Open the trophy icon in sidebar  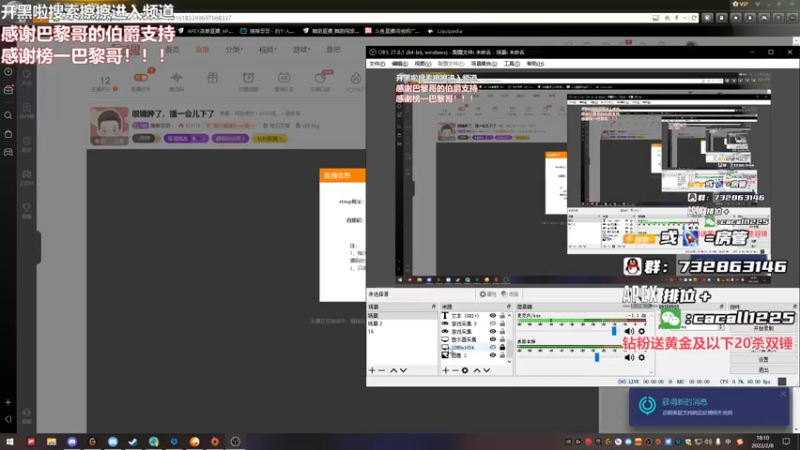tap(27, 208)
